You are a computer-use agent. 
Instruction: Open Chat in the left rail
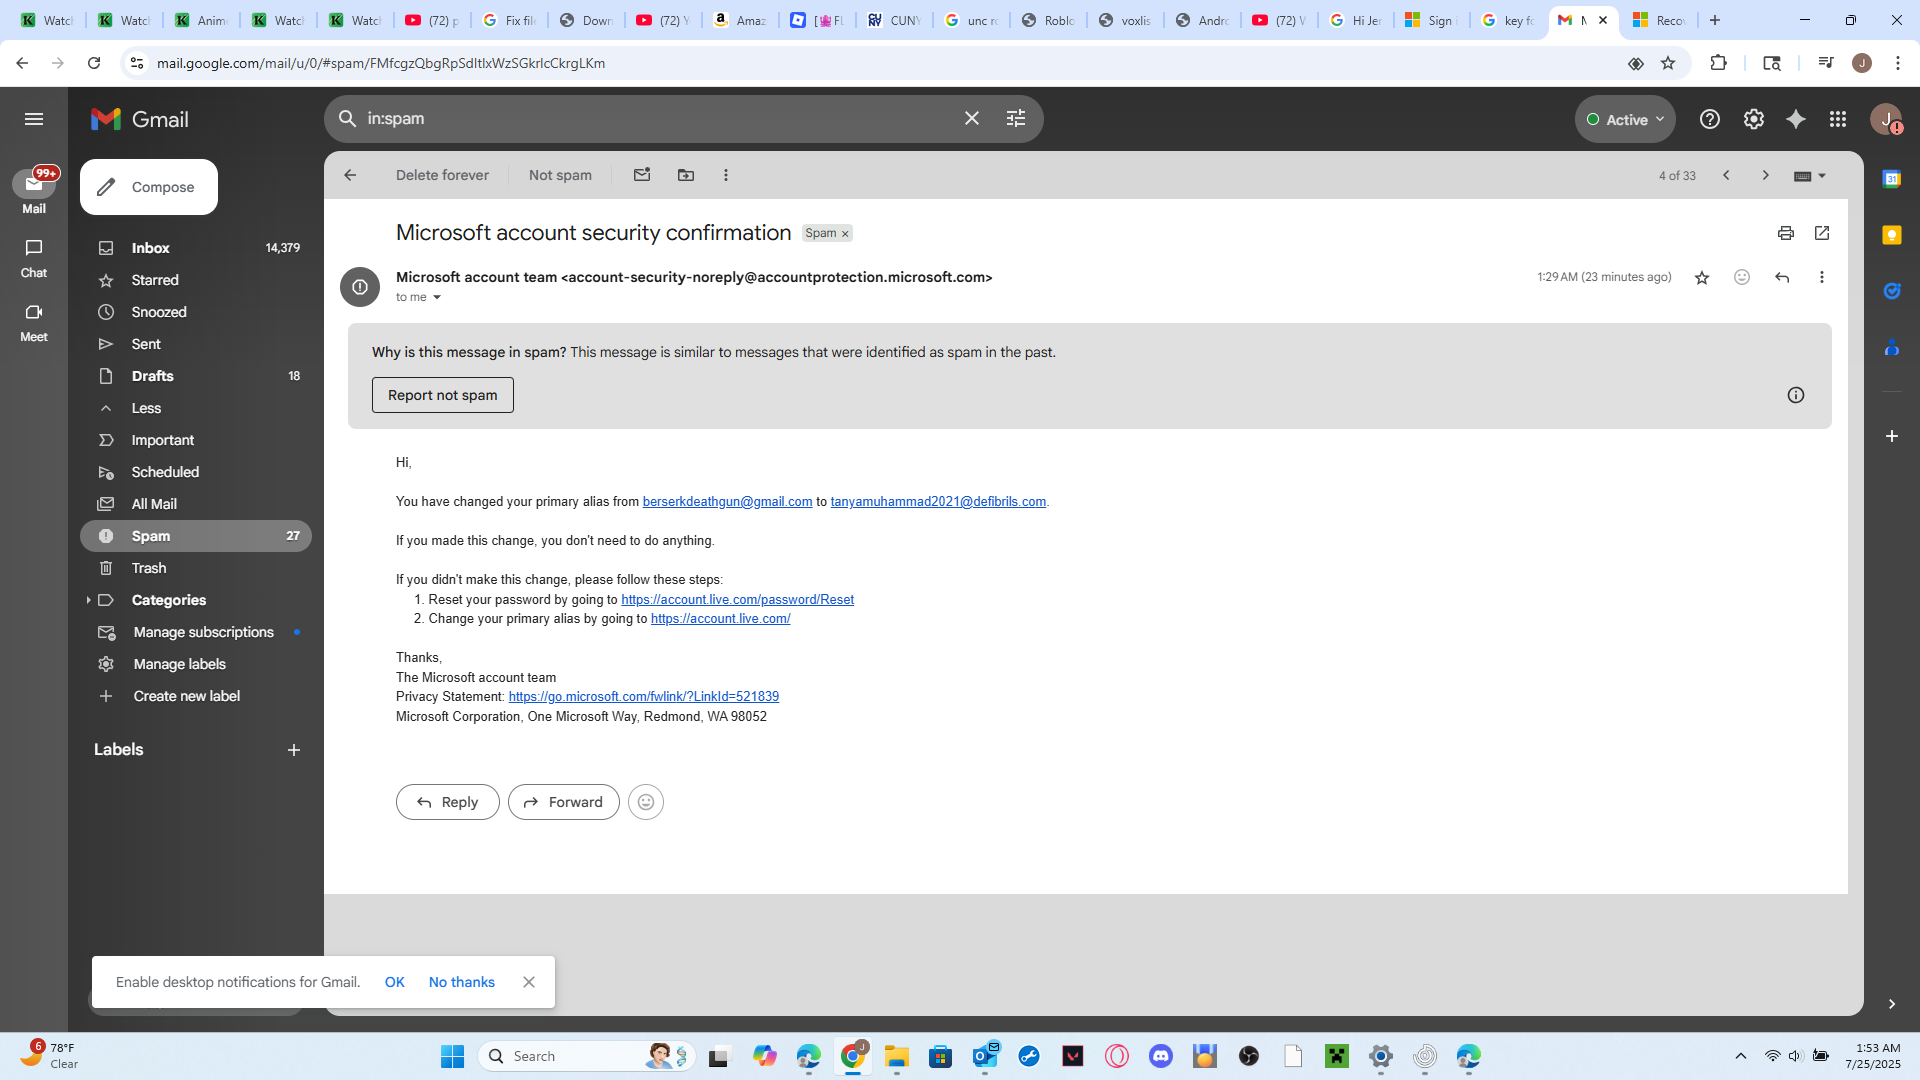click(34, 258)
